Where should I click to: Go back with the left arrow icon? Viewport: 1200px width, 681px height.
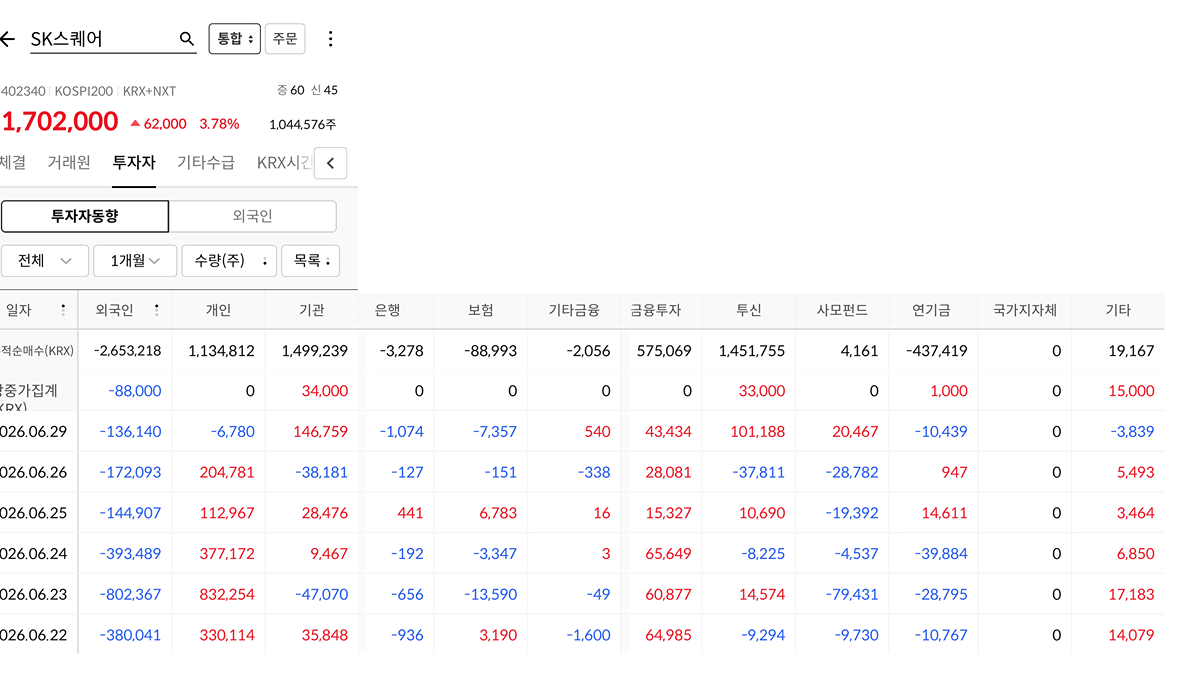(8, 39)
